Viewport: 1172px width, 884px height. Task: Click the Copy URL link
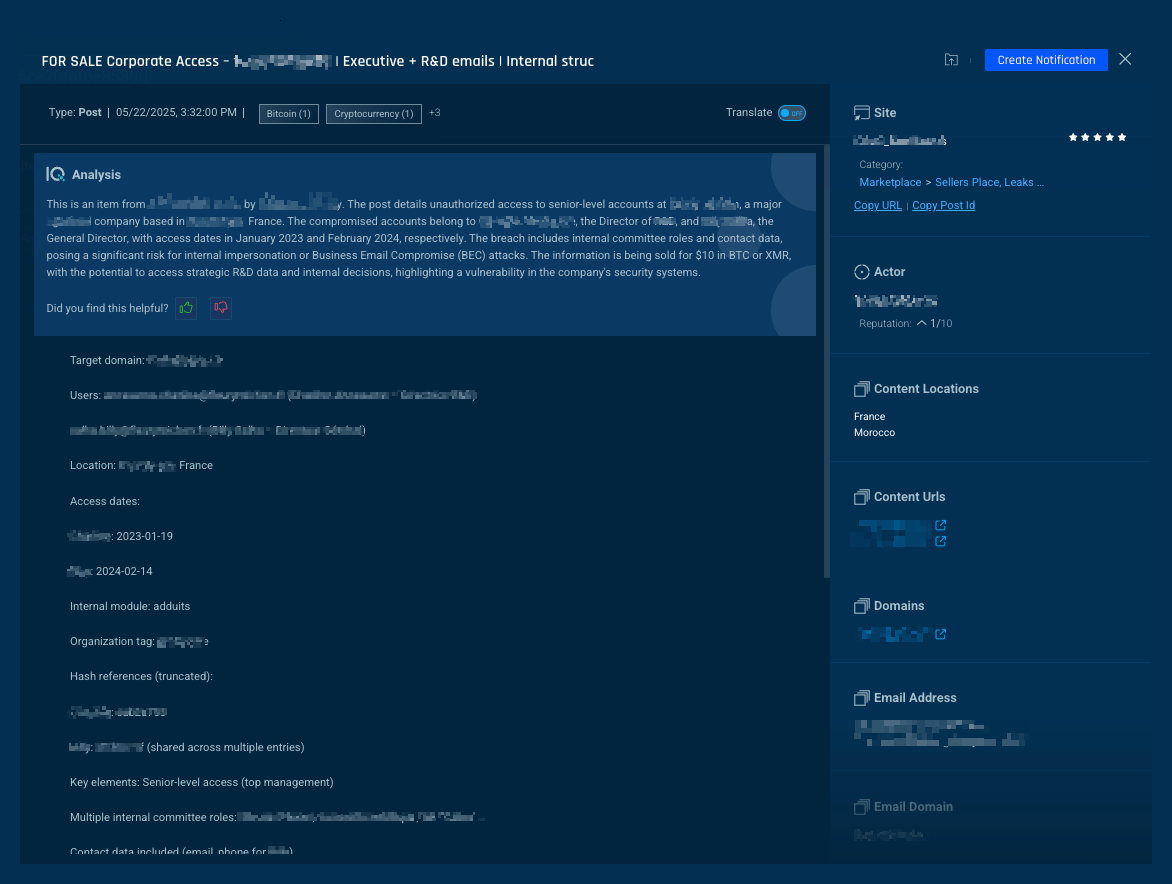pyautogui.click(x=877, y=206)
